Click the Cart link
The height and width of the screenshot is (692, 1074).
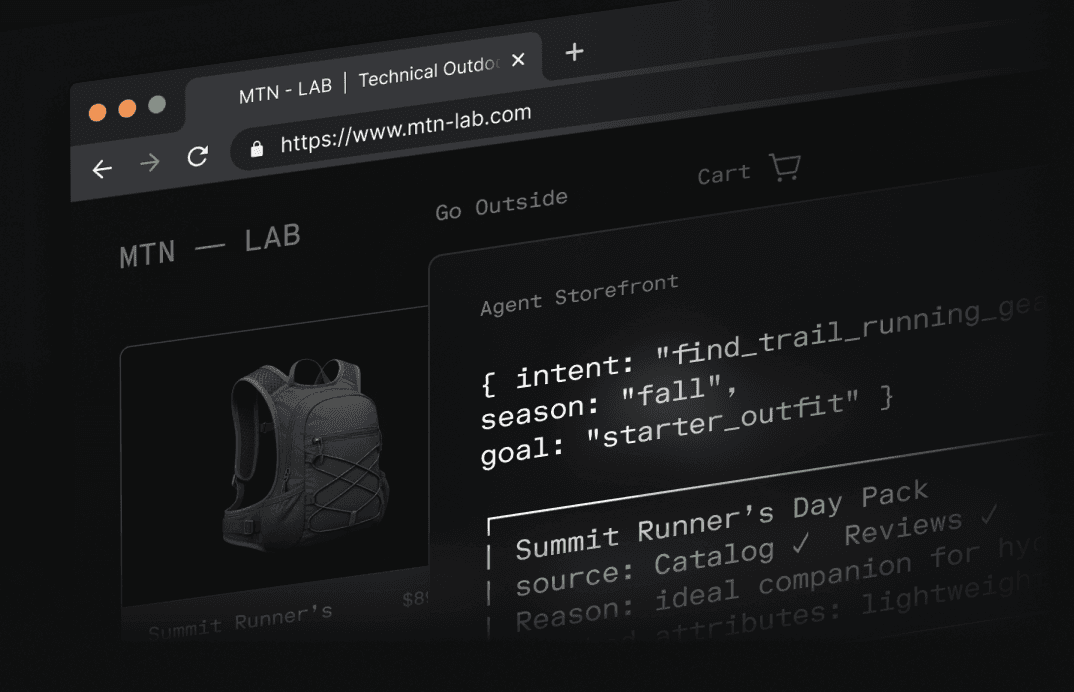tap(724, 174)
